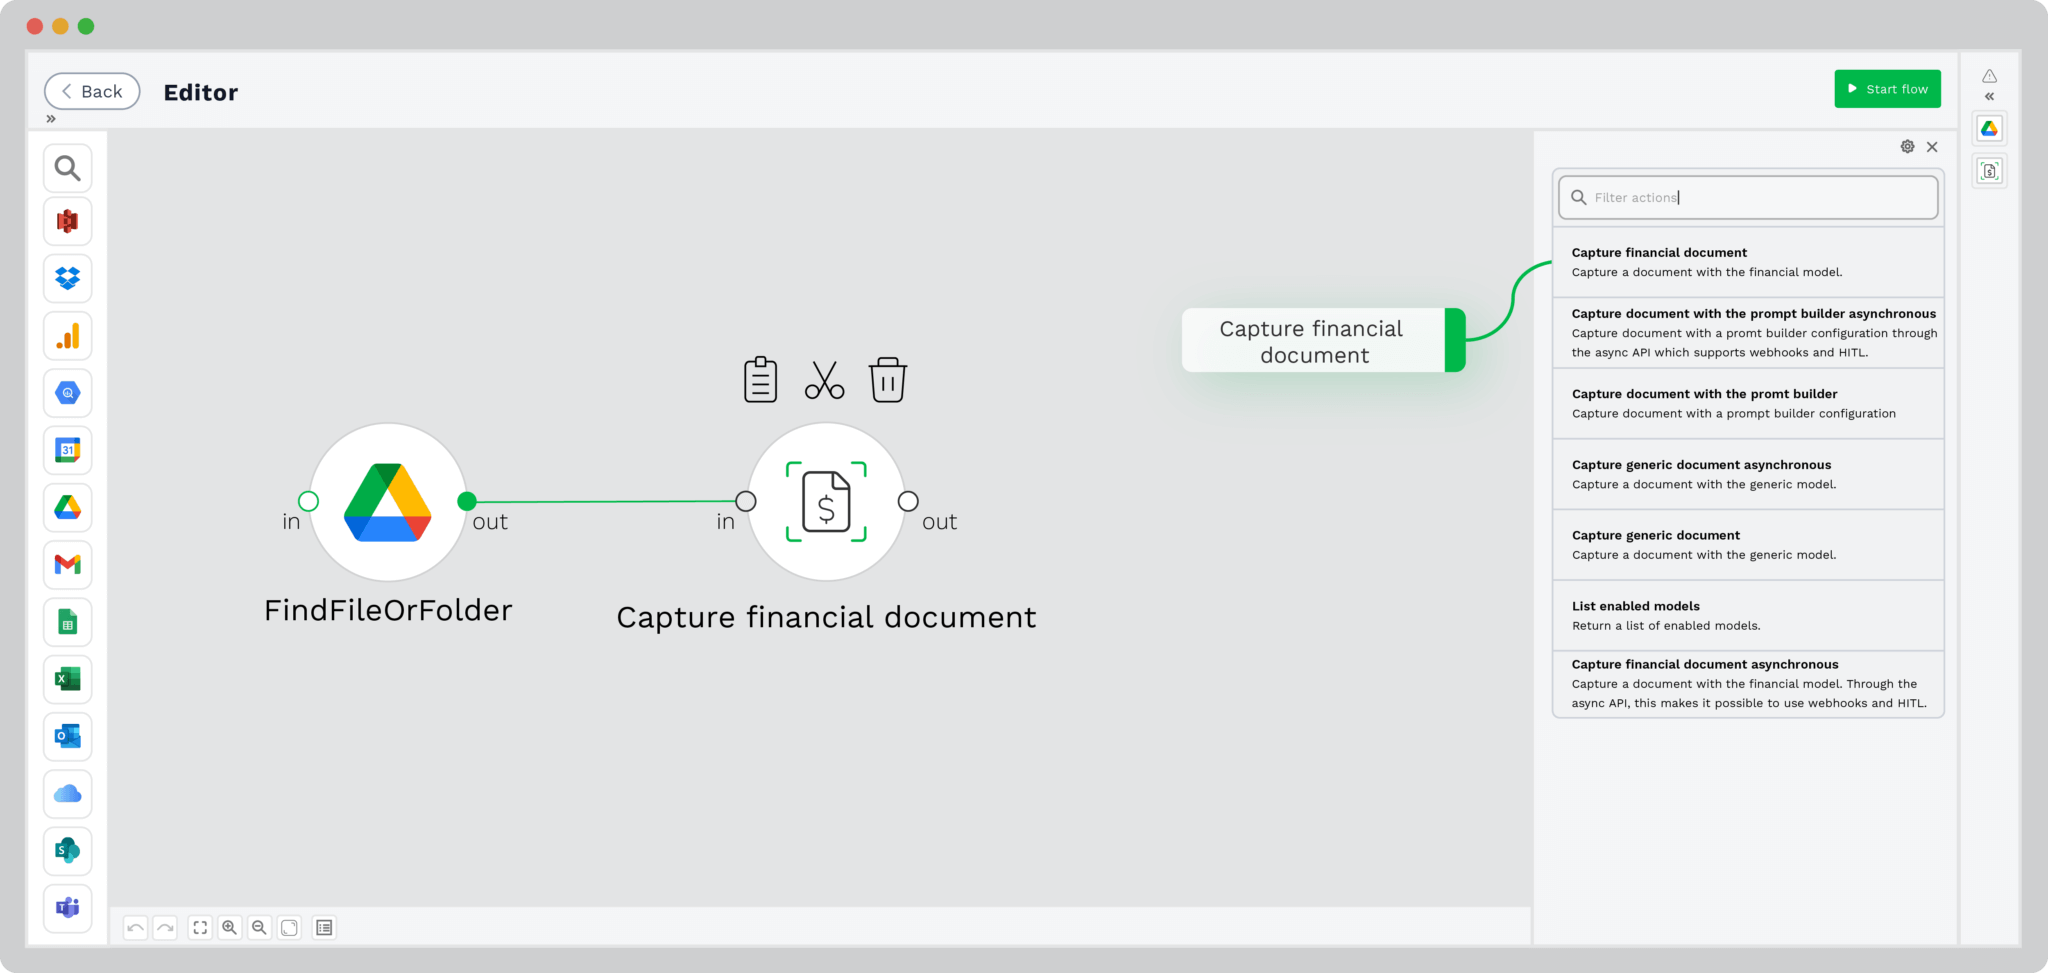This screenshot has width=2048, height=973.
Task: Copy the node using the clipboard icon
Action: (x=760, y=378)
